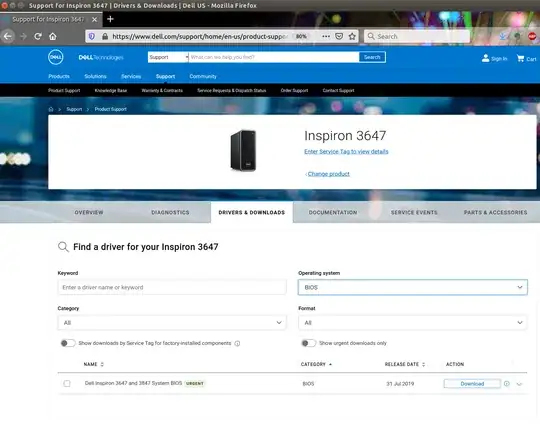Image resolution: width=540 pixels, height=424 pixels.
Task: Open the shopping Cart icon
Action: click(x=520, y=58)
